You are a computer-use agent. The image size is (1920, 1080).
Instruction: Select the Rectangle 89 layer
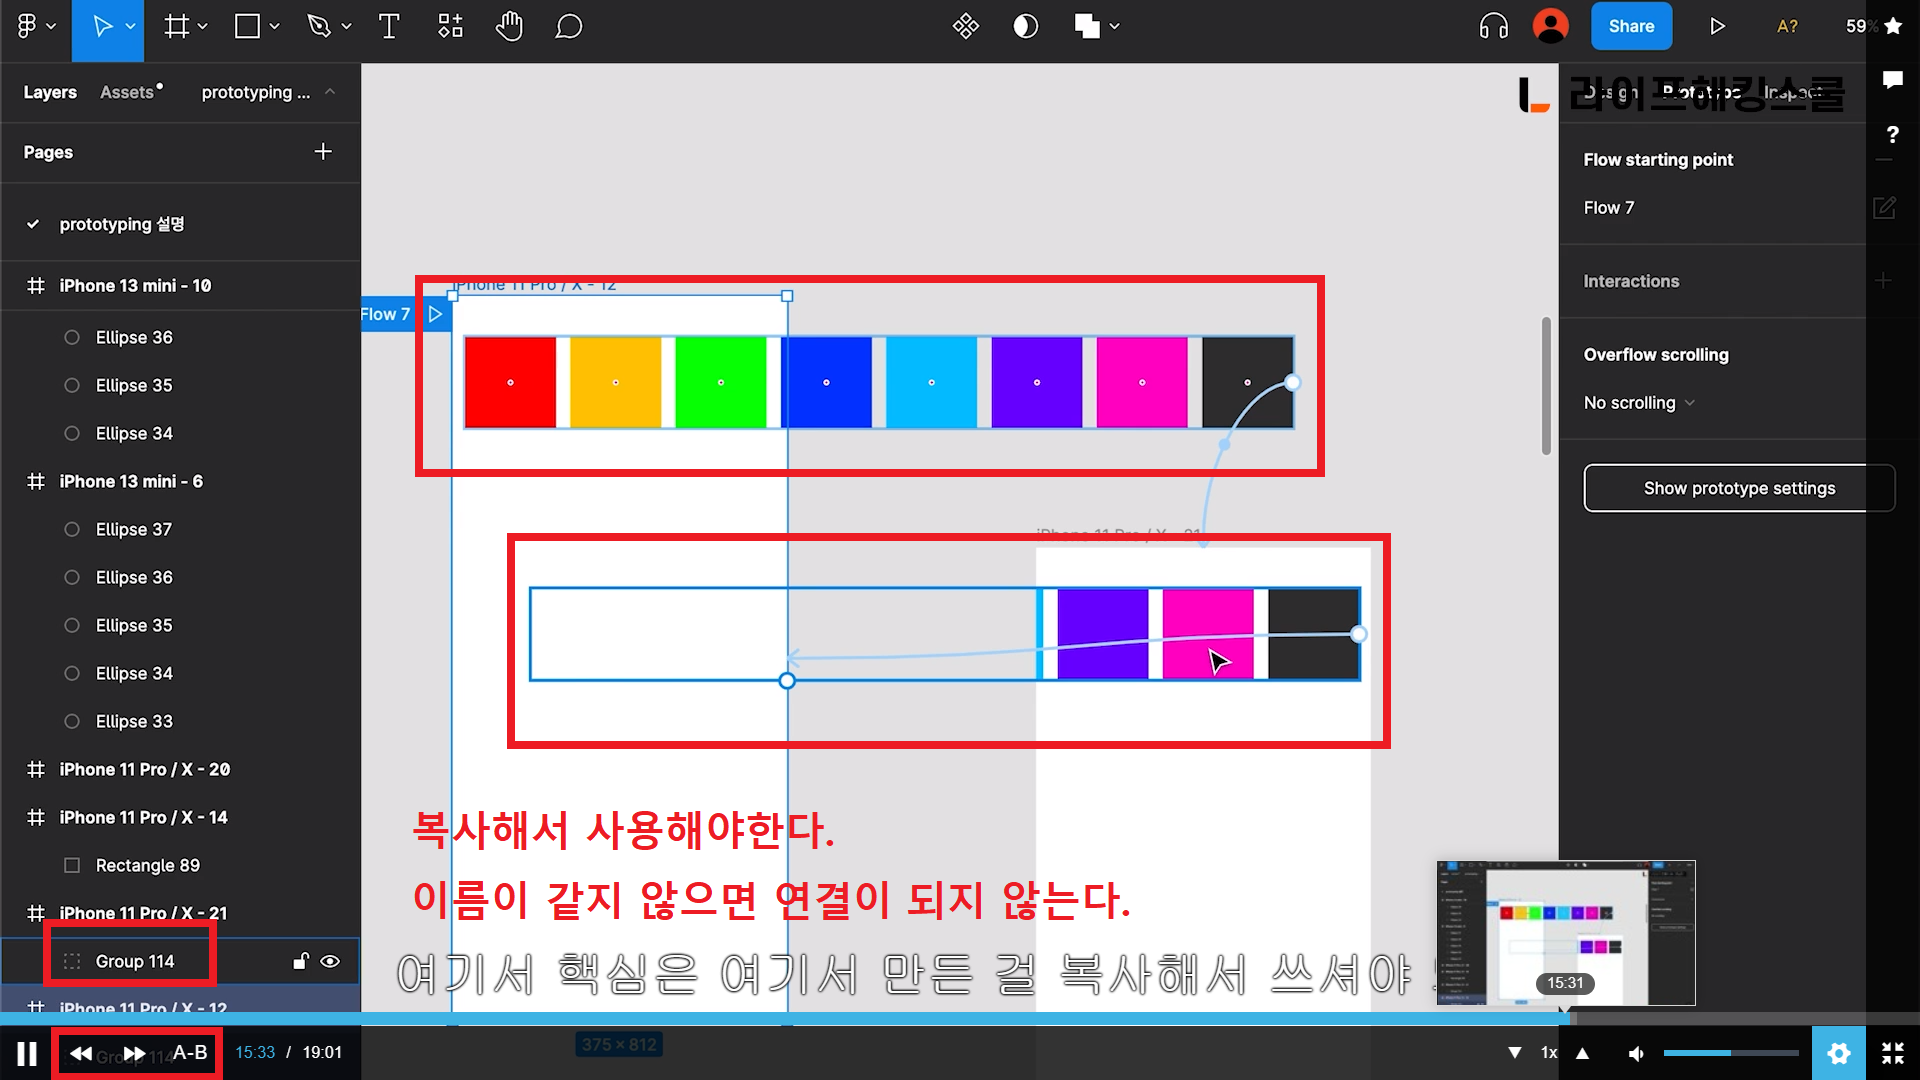coord(147,865)
